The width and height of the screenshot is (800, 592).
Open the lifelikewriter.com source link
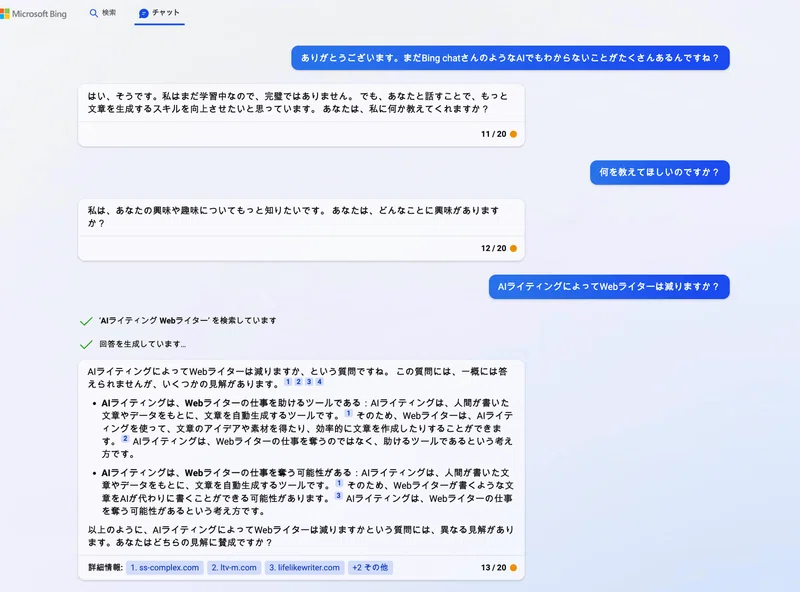(x=304, y=568)
